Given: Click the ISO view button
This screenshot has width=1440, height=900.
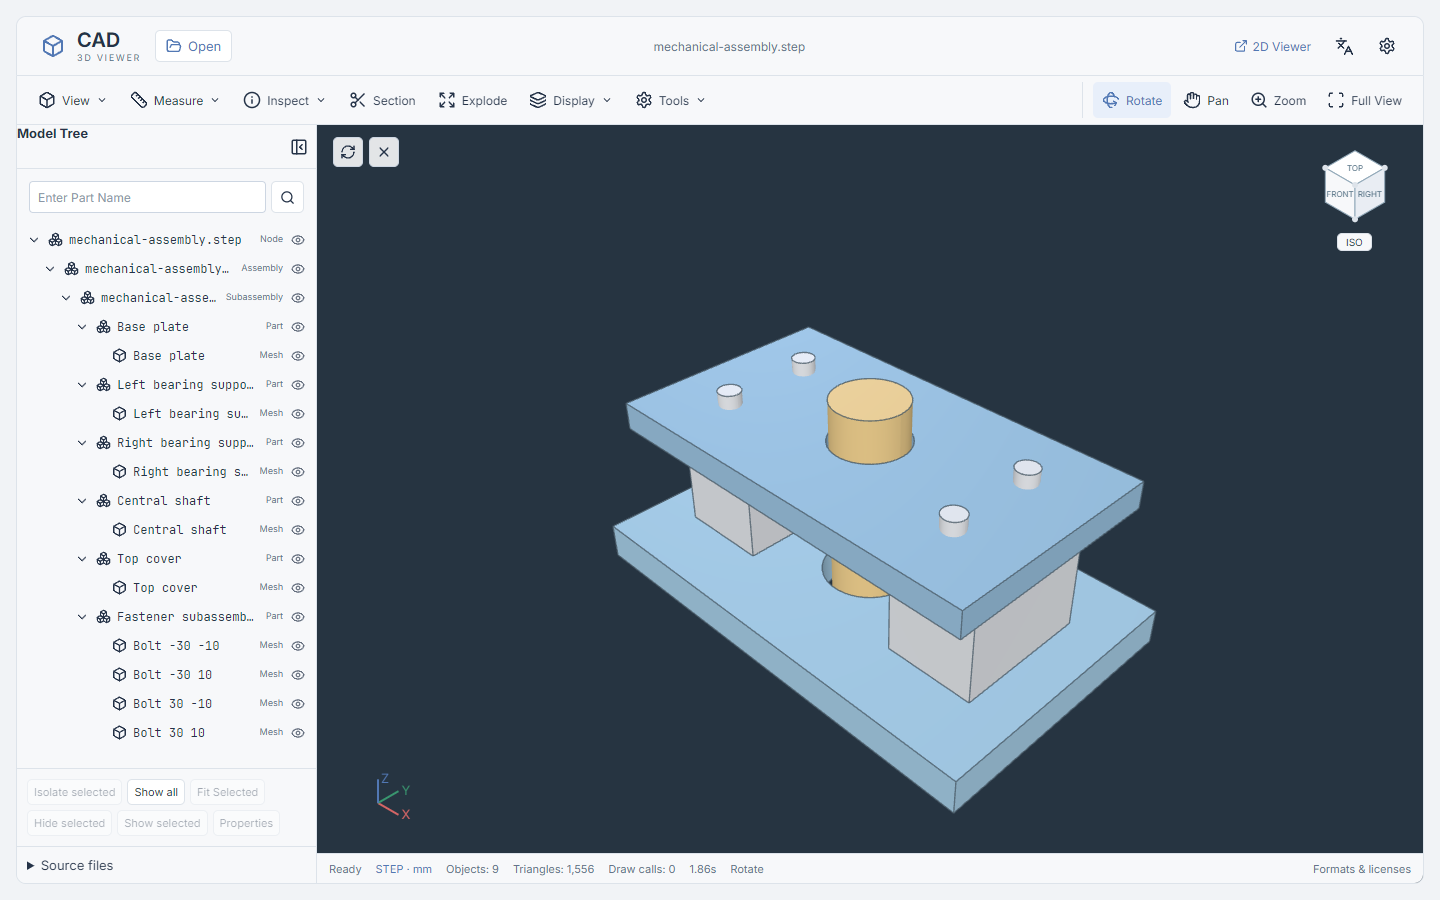Looking at the screenshot, I should tap(1354, 242).
